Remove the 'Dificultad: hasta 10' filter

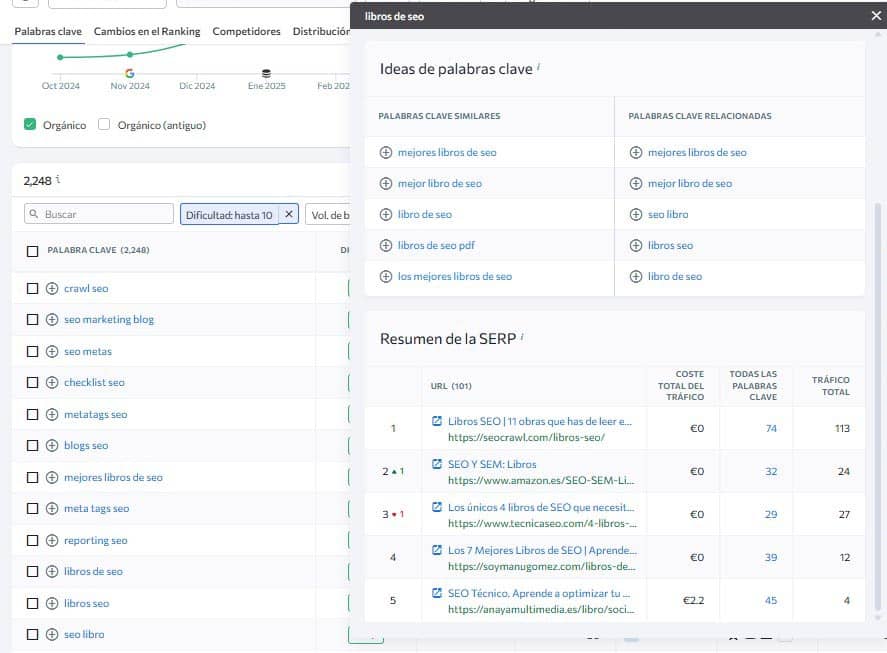click(x=289, y=214)
